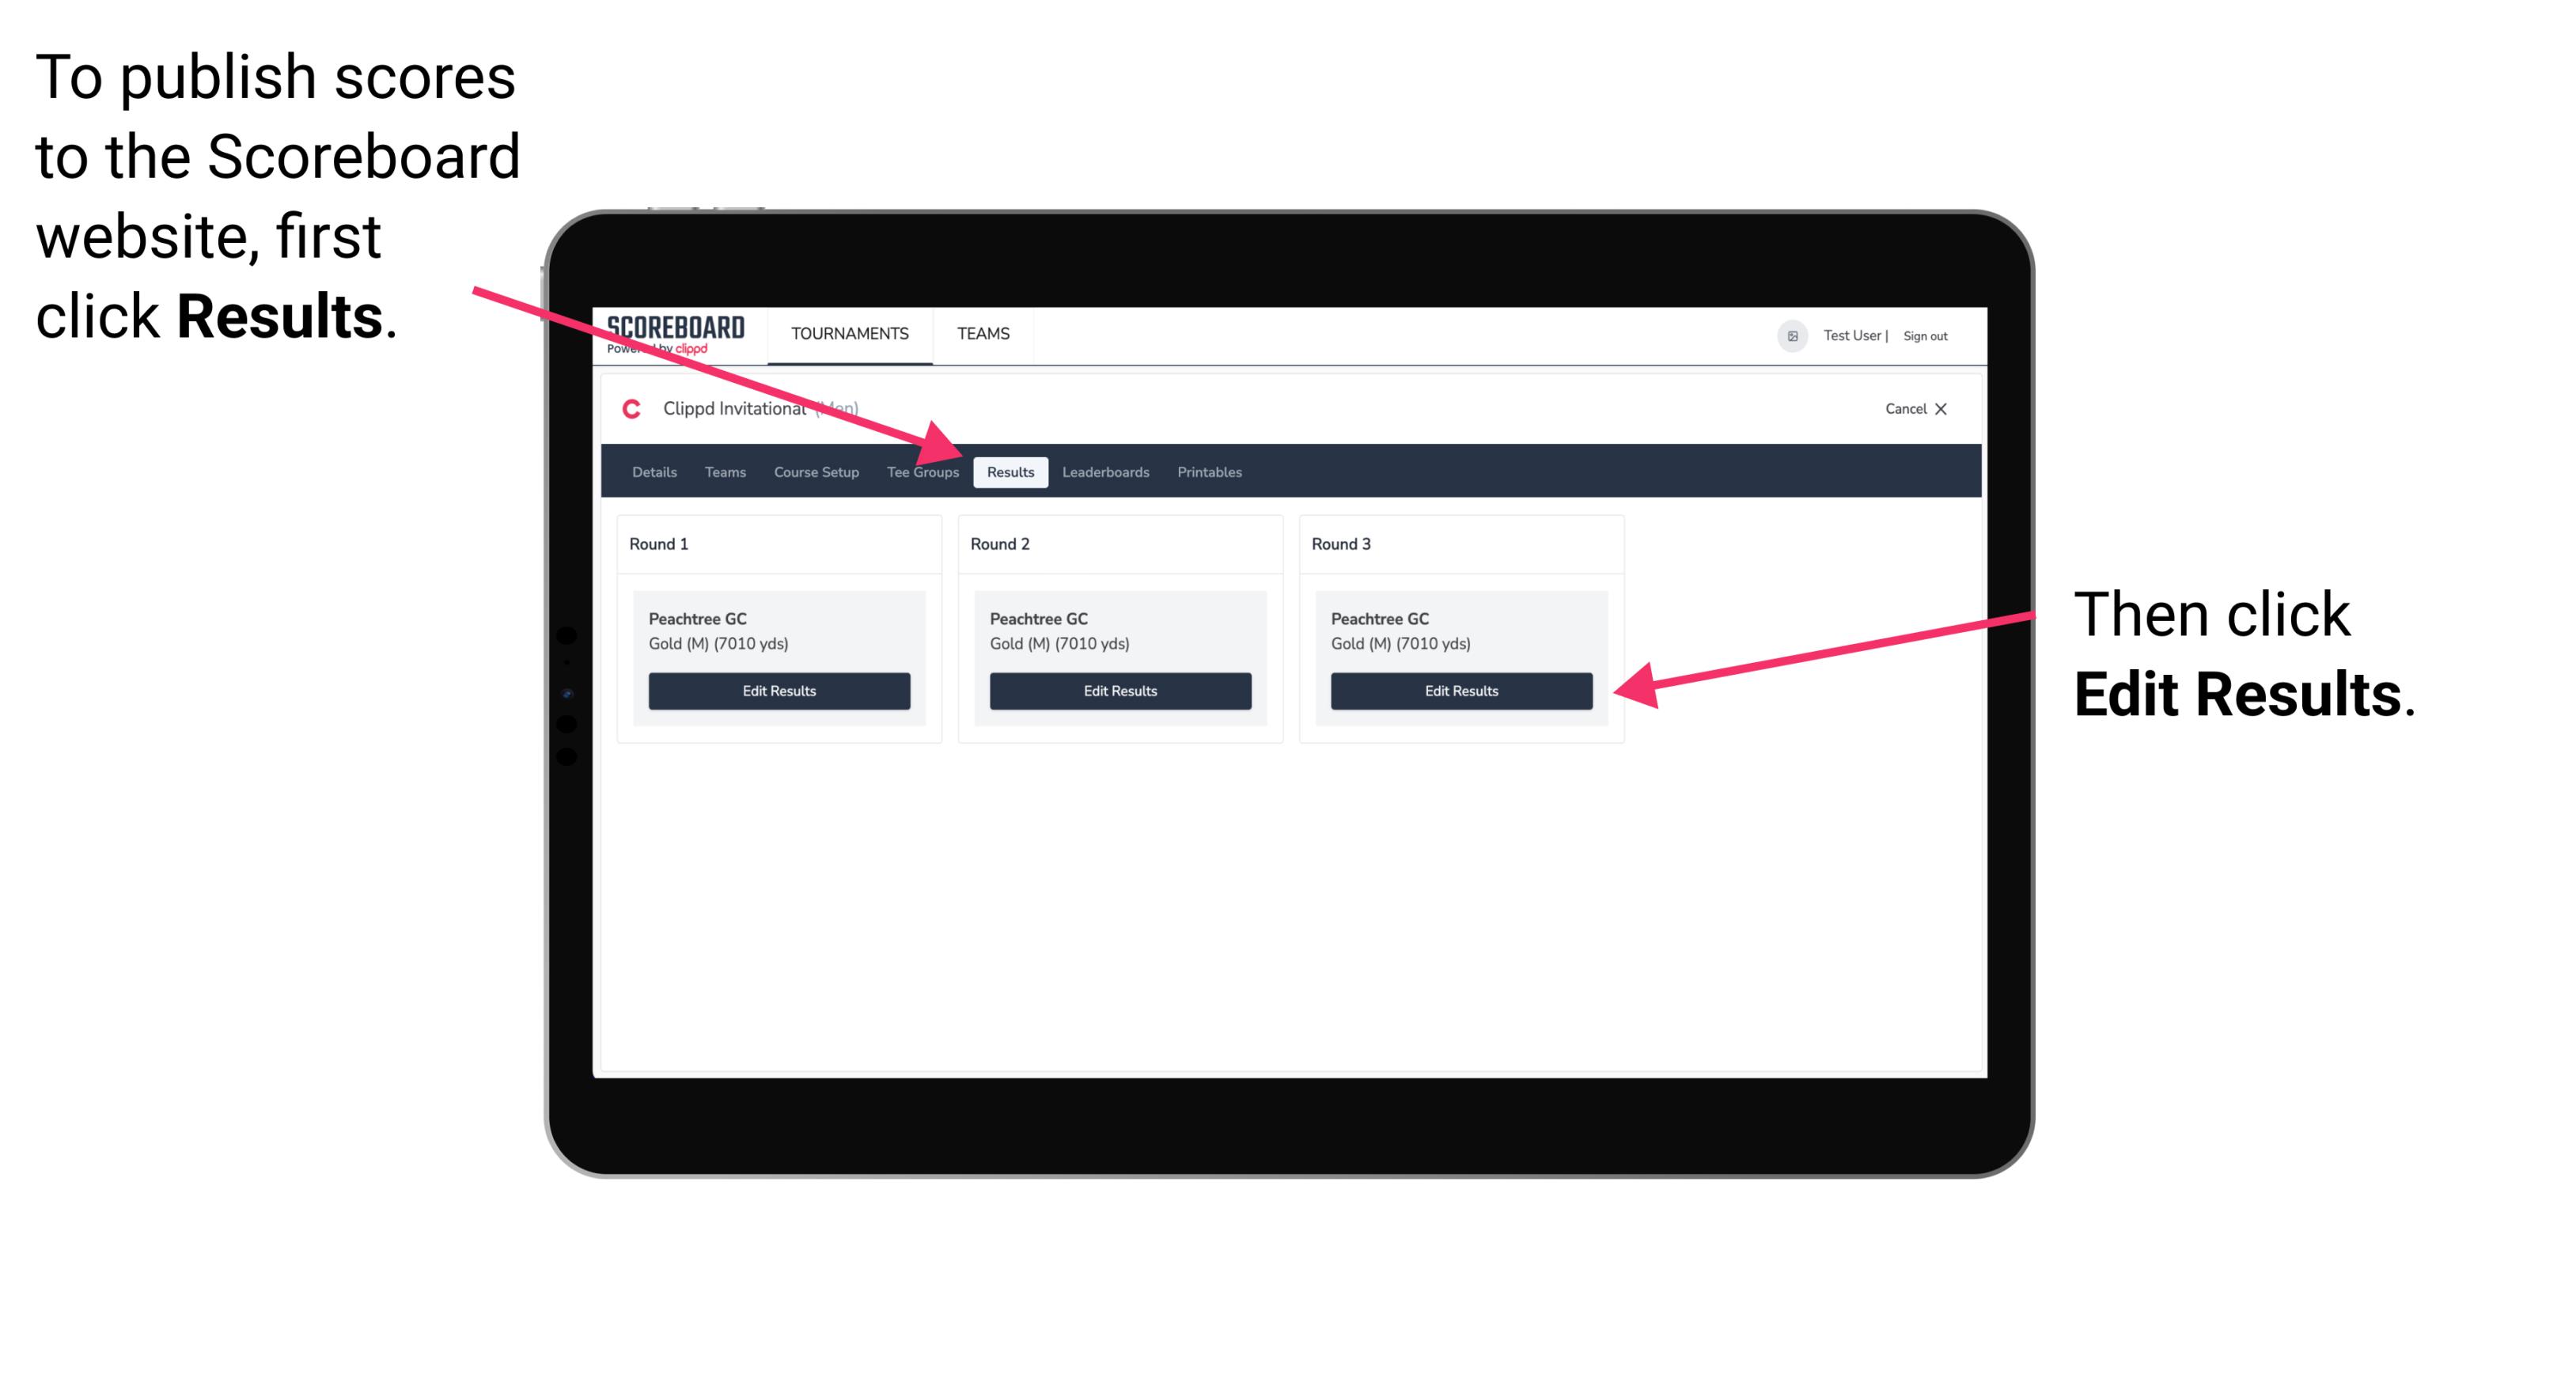Screen dimensions: 2576x1386
Task: Click the Course Setup tab
Action: tap(816, 471)
